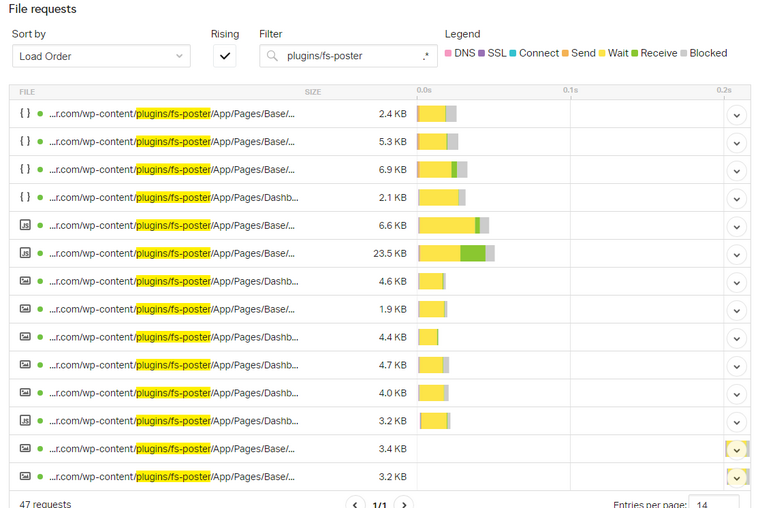Click the JS file icon of the 23.5 KB request
The image size is (760, 508).
[x=25, y=254]
